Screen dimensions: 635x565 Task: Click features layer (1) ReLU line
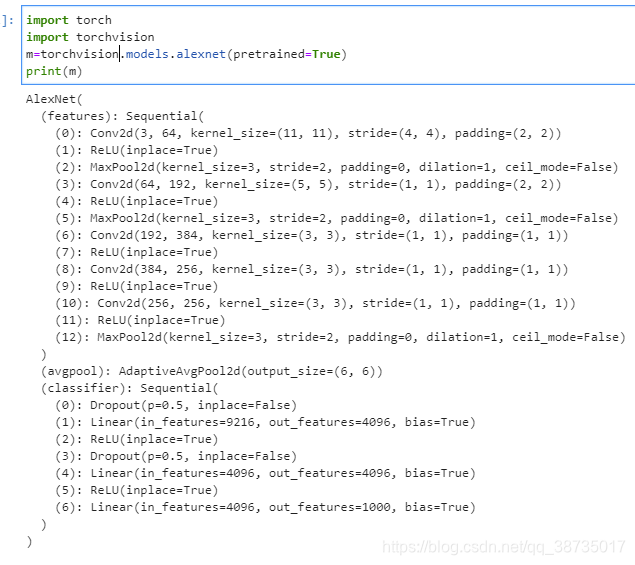pos(136,150)
